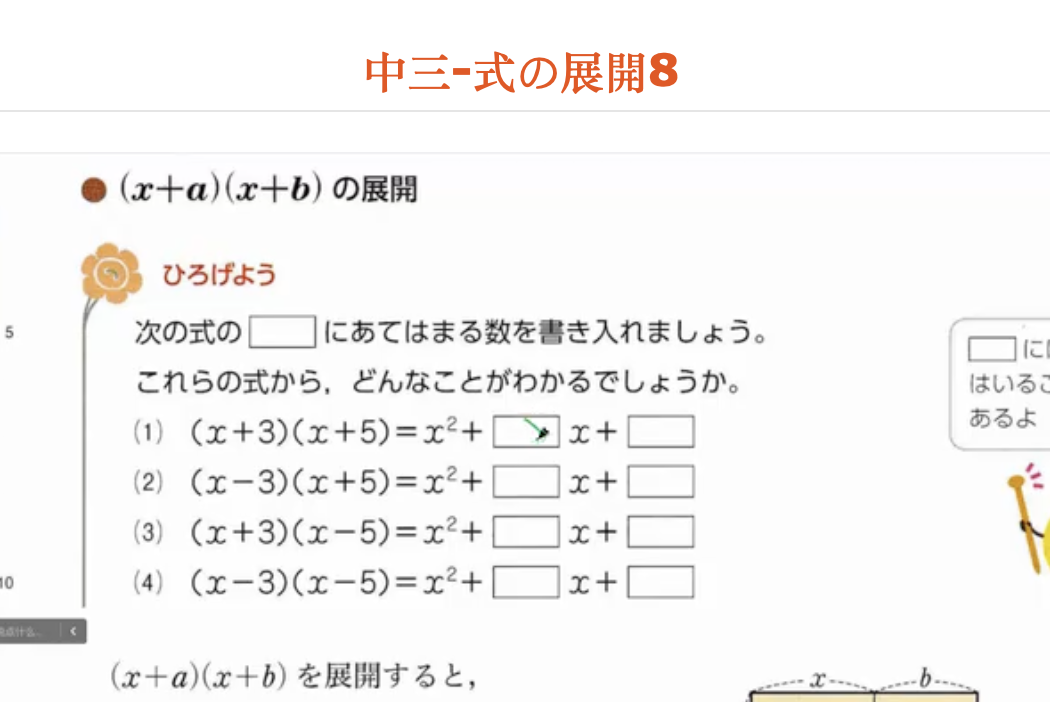The image size is (1050, 702).
Task: Select the constant-term box in equation (4)
Action: pyautogui.click(x=660, y=582)
